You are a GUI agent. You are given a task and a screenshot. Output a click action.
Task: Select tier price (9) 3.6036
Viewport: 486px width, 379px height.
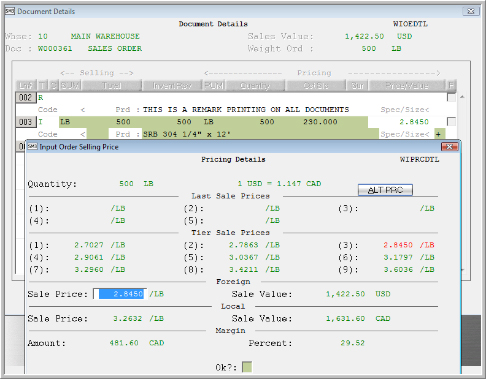tap(398, 269)
